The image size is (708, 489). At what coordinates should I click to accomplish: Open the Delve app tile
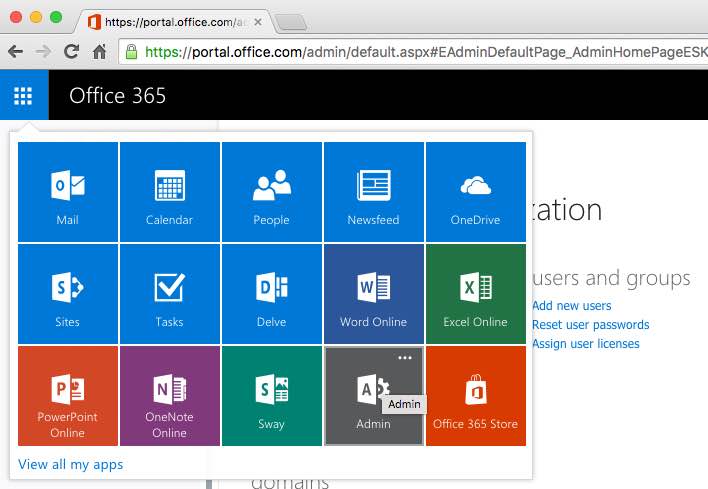coord(272,294)
